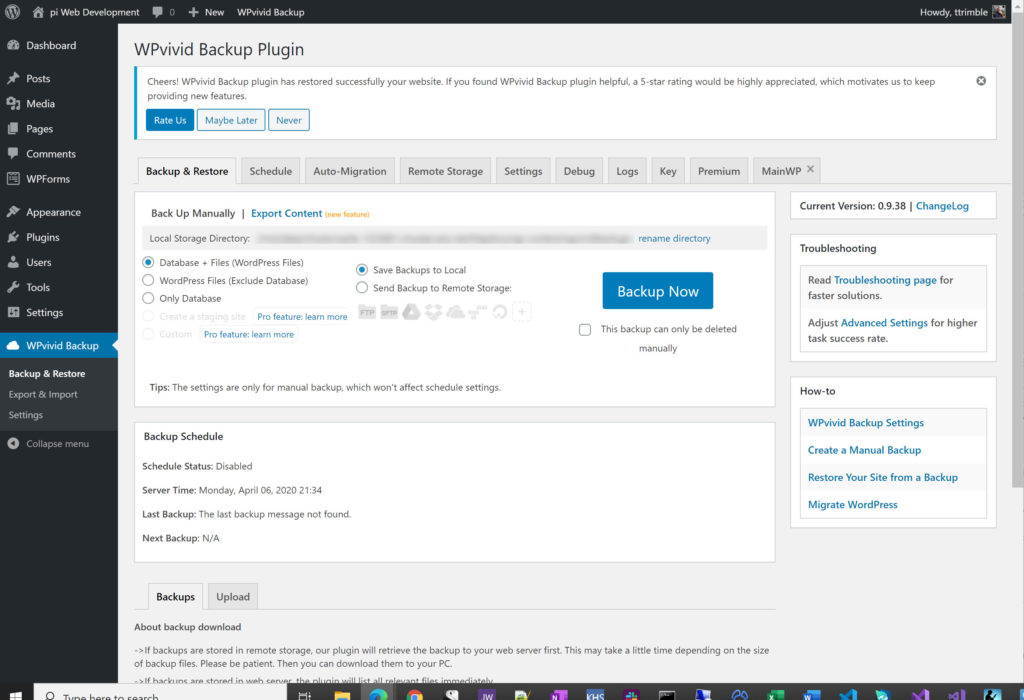Click the Appearance paintbrush icon
The height and width of the screenshot is (700, 1024).
pyautogui.click(x=13, y=212)
